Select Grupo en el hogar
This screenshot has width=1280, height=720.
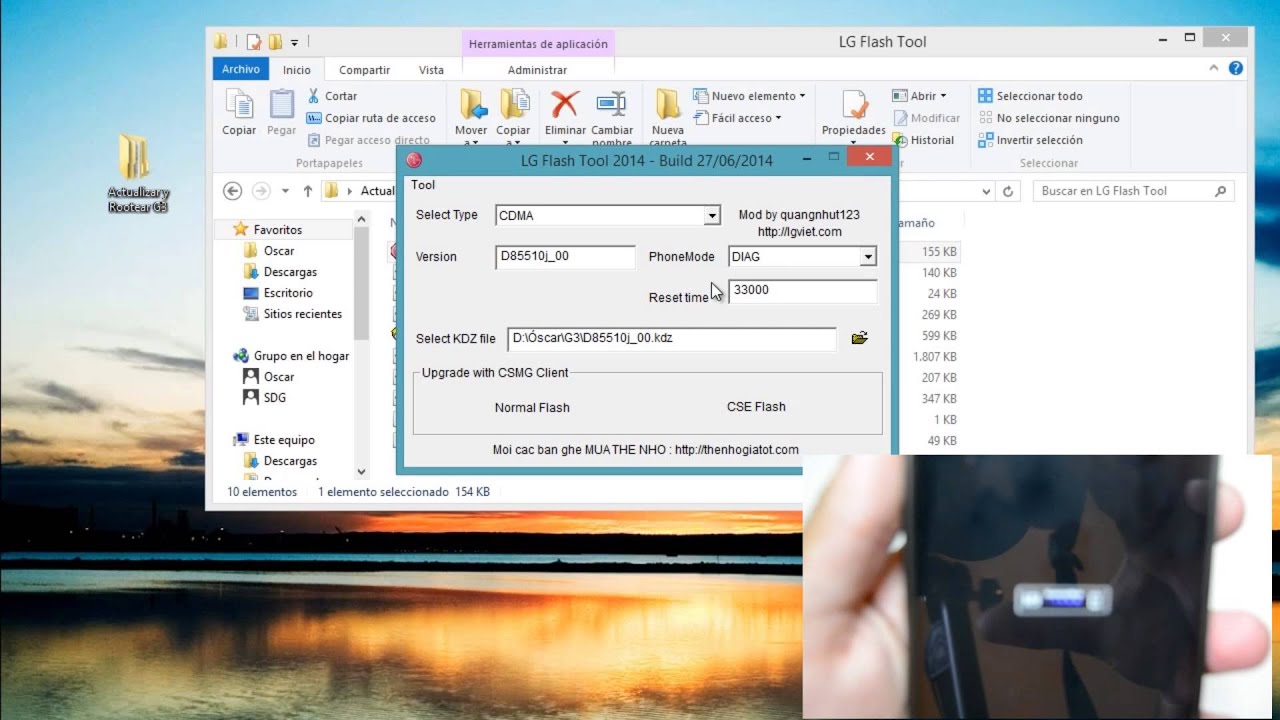click(x=291, y=356)
